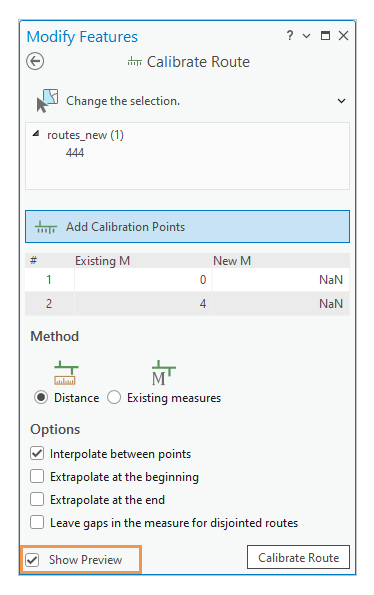
Task: Expand the Change the selection dropdown arrow
Action: tap(341, 101)
